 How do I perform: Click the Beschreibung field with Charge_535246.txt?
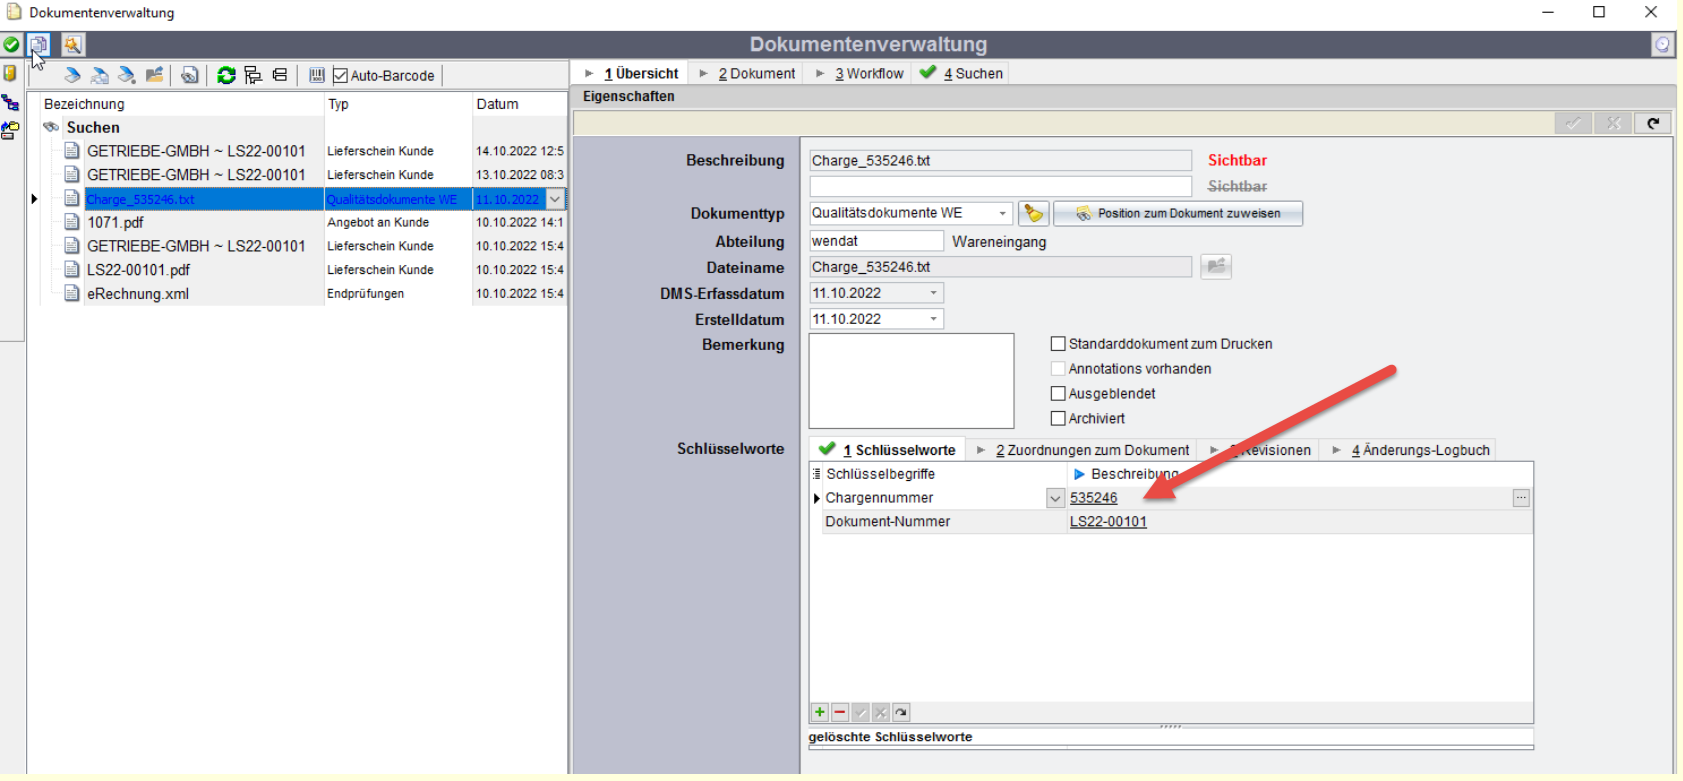(x=1000, y=161)
